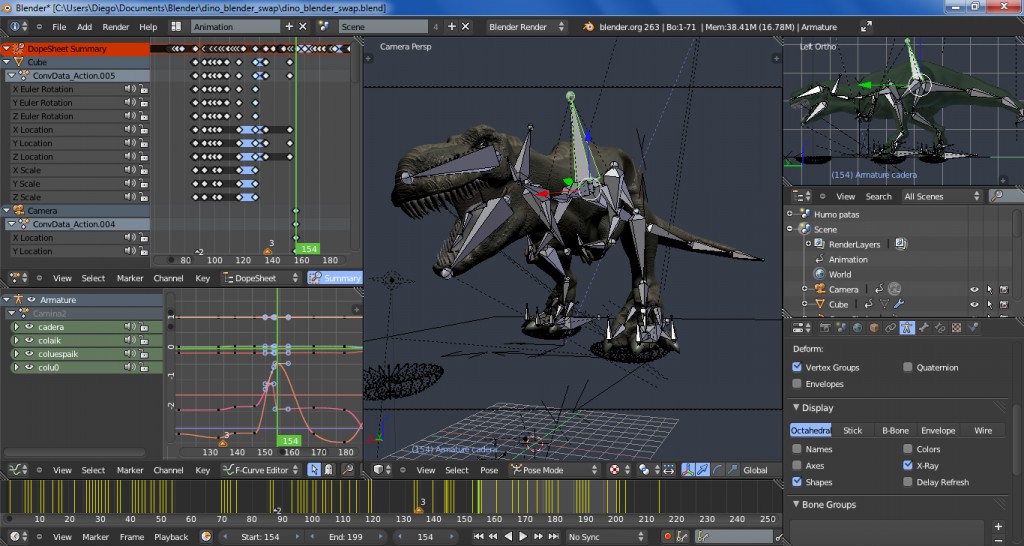Toggle the dope sheet Summary button

click(x=335, y=278)
